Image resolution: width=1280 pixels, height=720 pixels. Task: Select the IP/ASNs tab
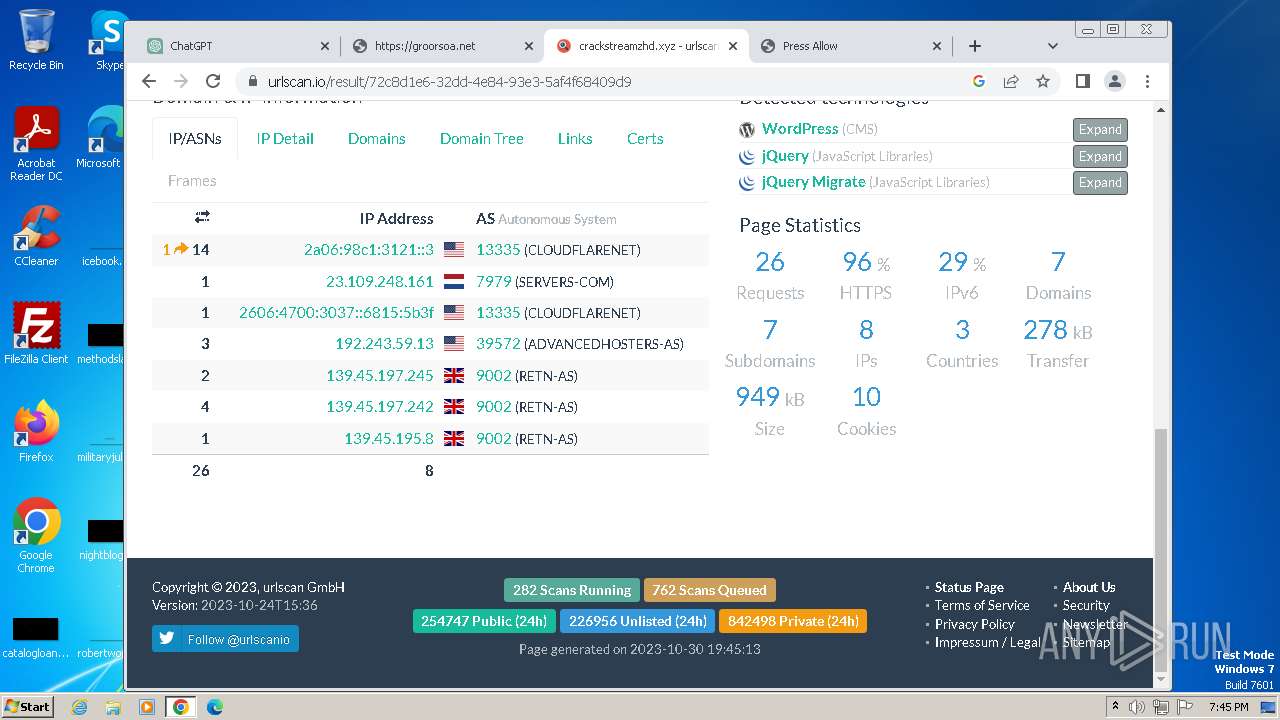(195, 139)
